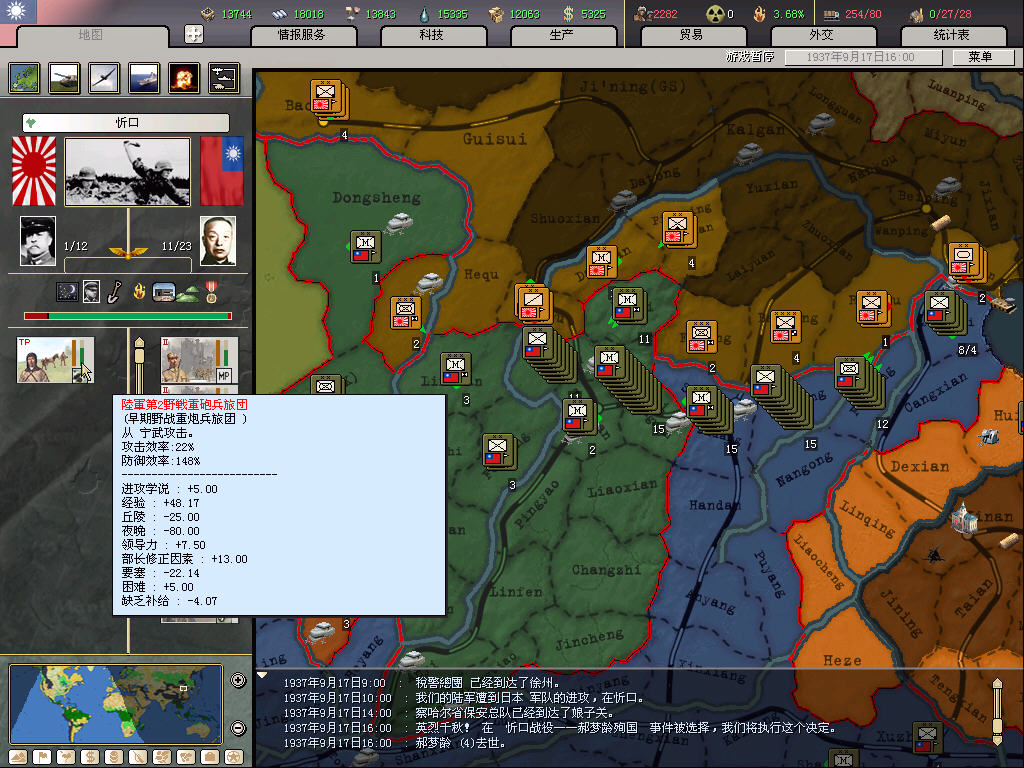
Task: Click the Republic of China flag in battle panel
Action: coord(222,171)
